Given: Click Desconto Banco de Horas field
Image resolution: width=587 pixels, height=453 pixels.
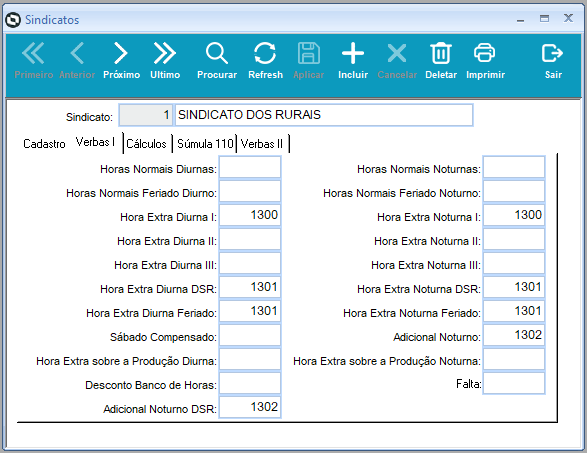Looking at the screenshot, I should [250, 383].
